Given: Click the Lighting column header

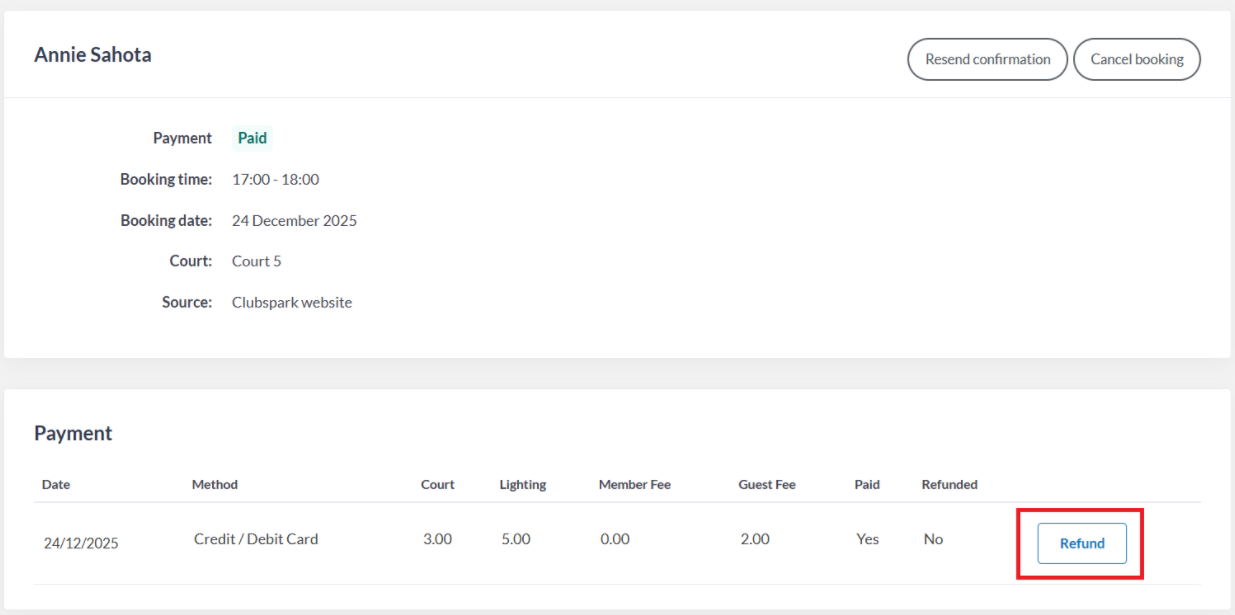Looking at the screenshot, I should coord(522,484).
